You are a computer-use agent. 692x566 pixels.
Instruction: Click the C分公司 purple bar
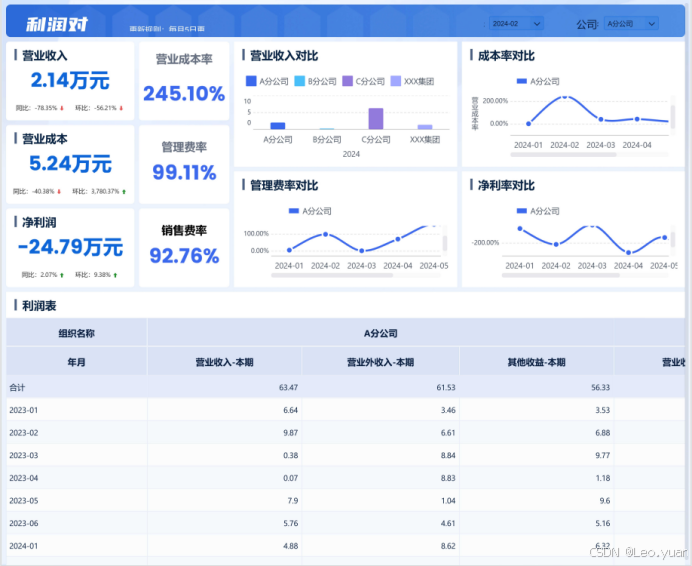point(376,118)
